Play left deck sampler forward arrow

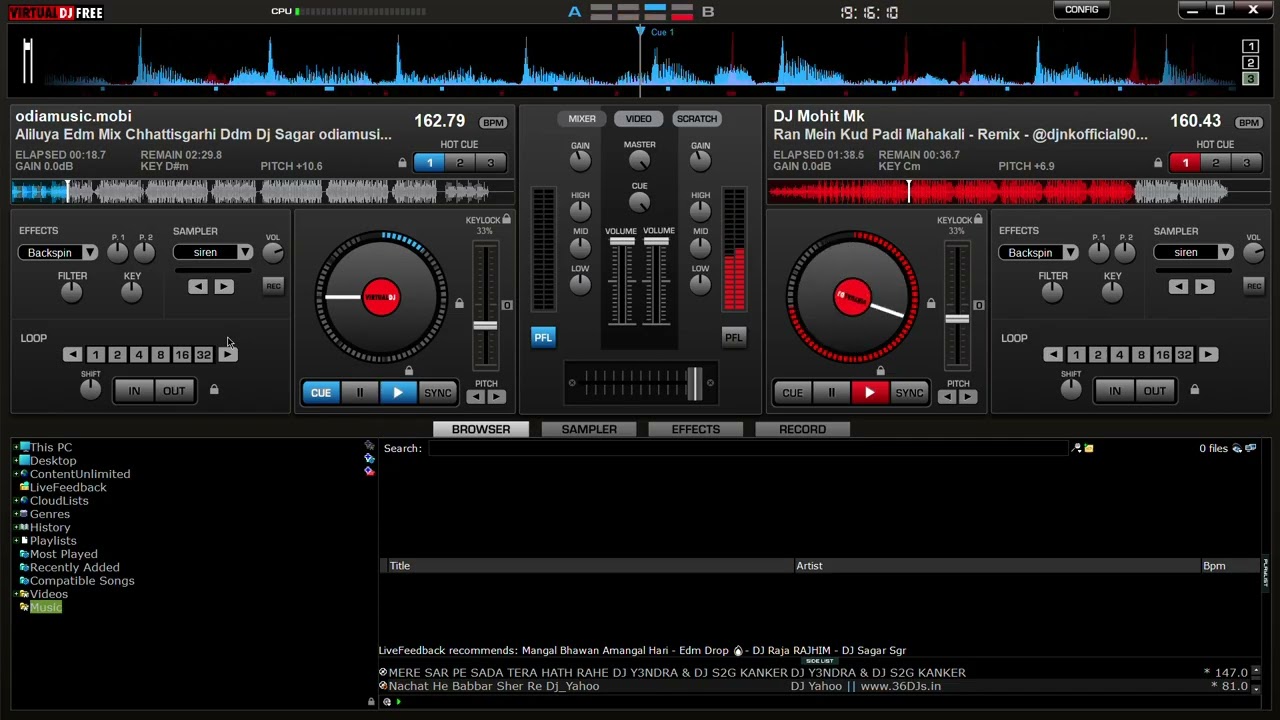223,288
